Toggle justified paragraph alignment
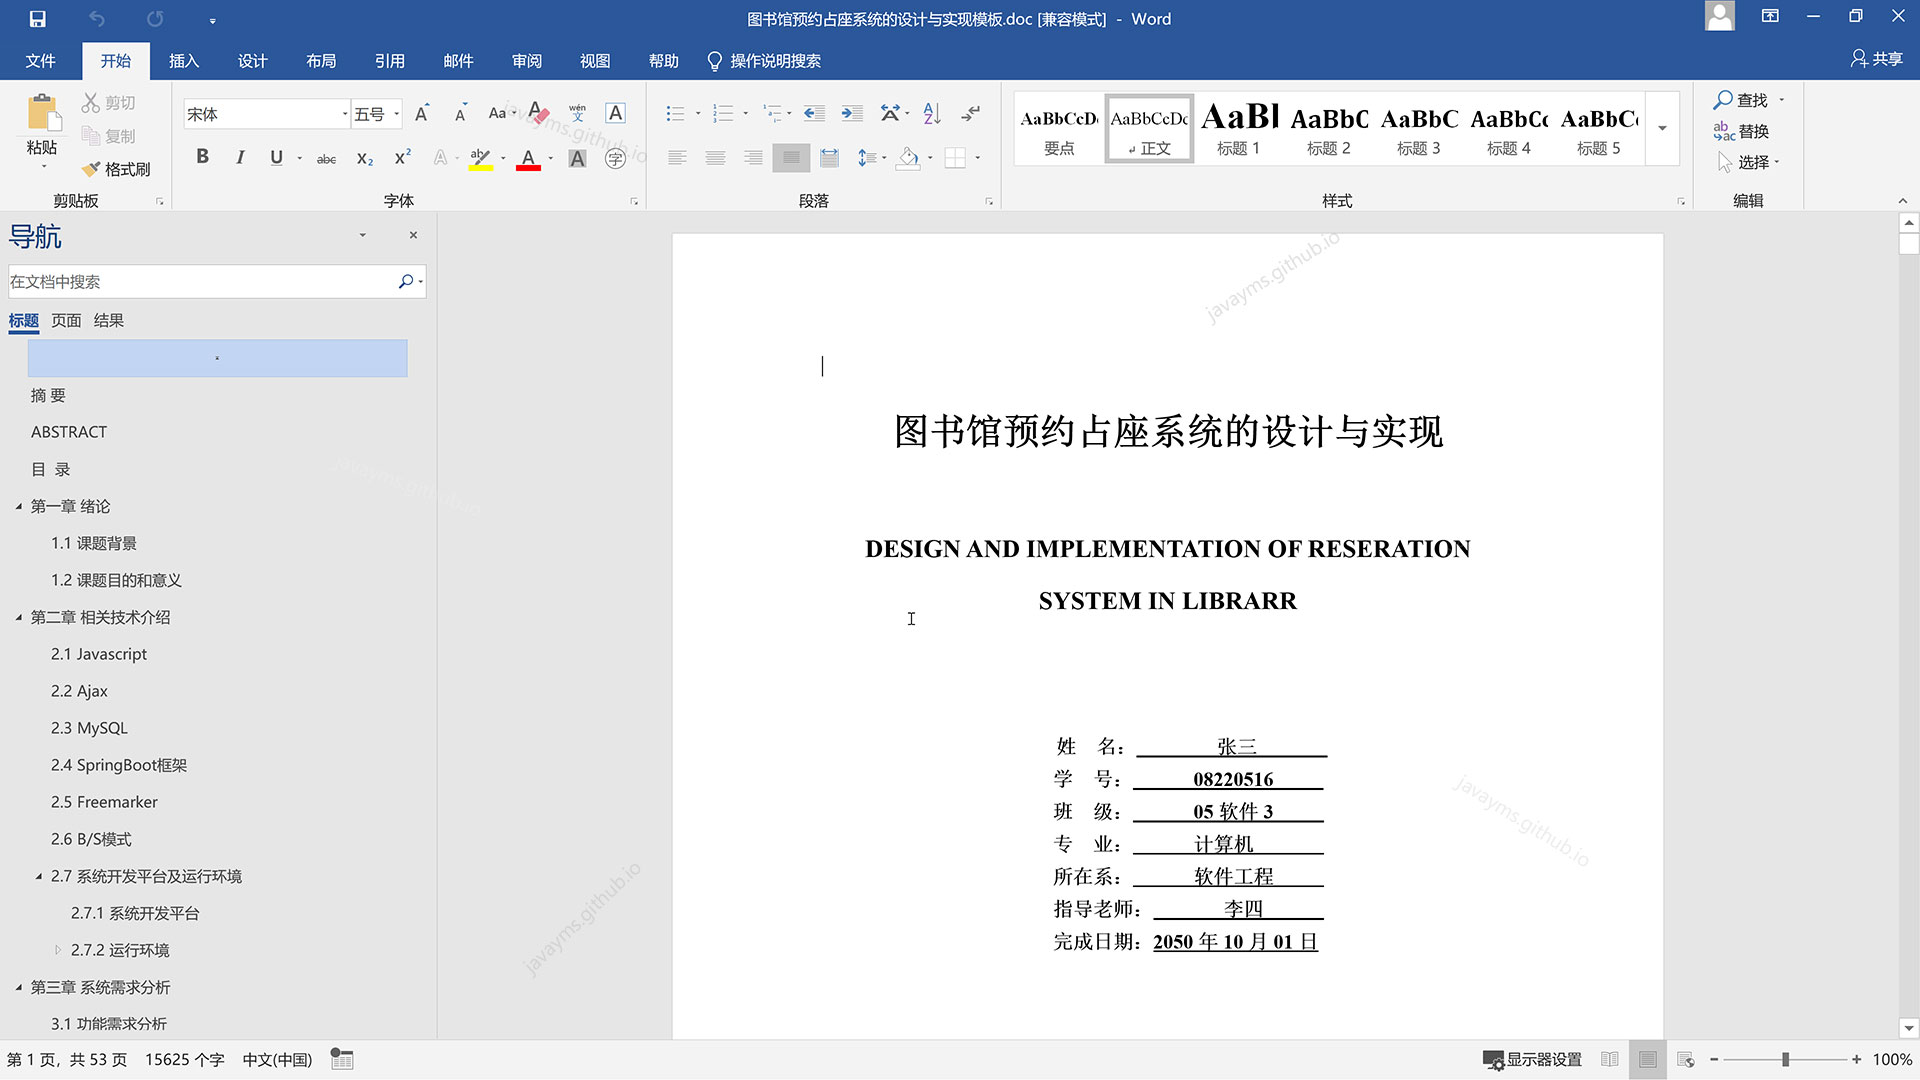 click(x=791, y=158)
